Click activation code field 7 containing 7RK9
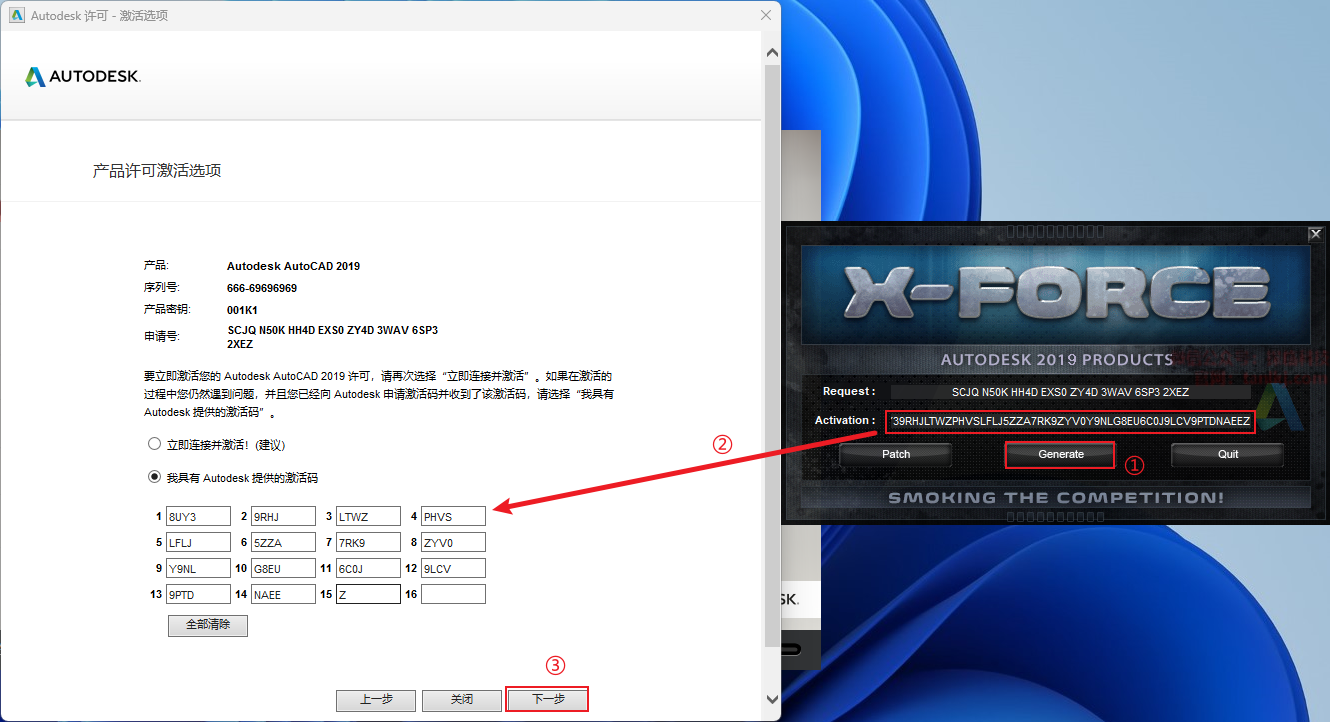Viewport: 1330px width, 722px height. coord(368,543)
